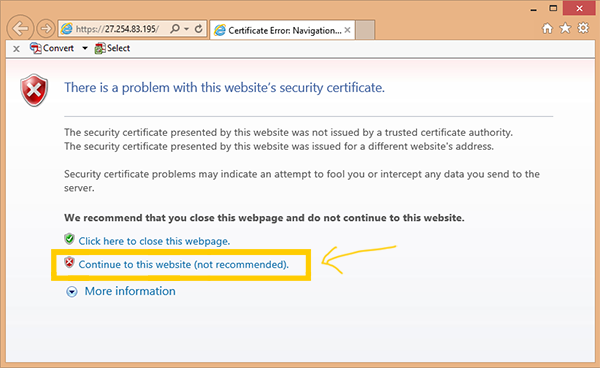Click the Convert PDF toolbar button

[x=52, y=48]
